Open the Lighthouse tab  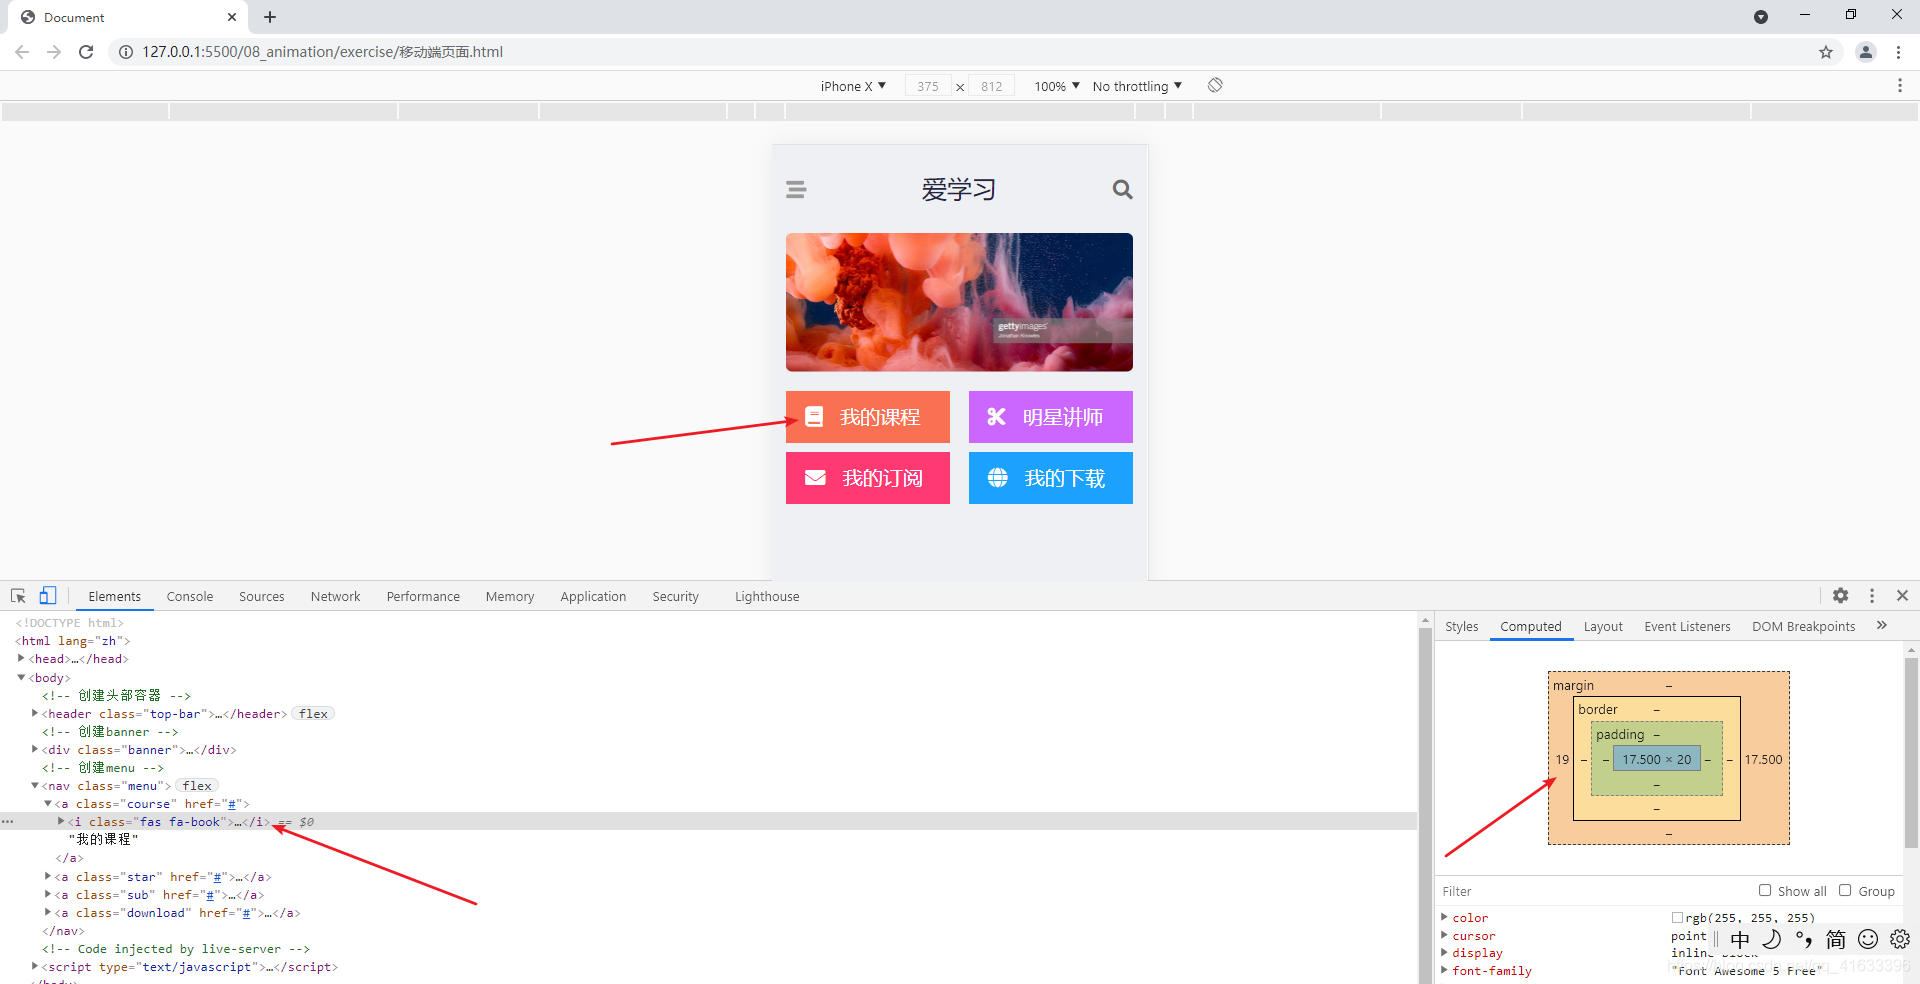[767, 596]
